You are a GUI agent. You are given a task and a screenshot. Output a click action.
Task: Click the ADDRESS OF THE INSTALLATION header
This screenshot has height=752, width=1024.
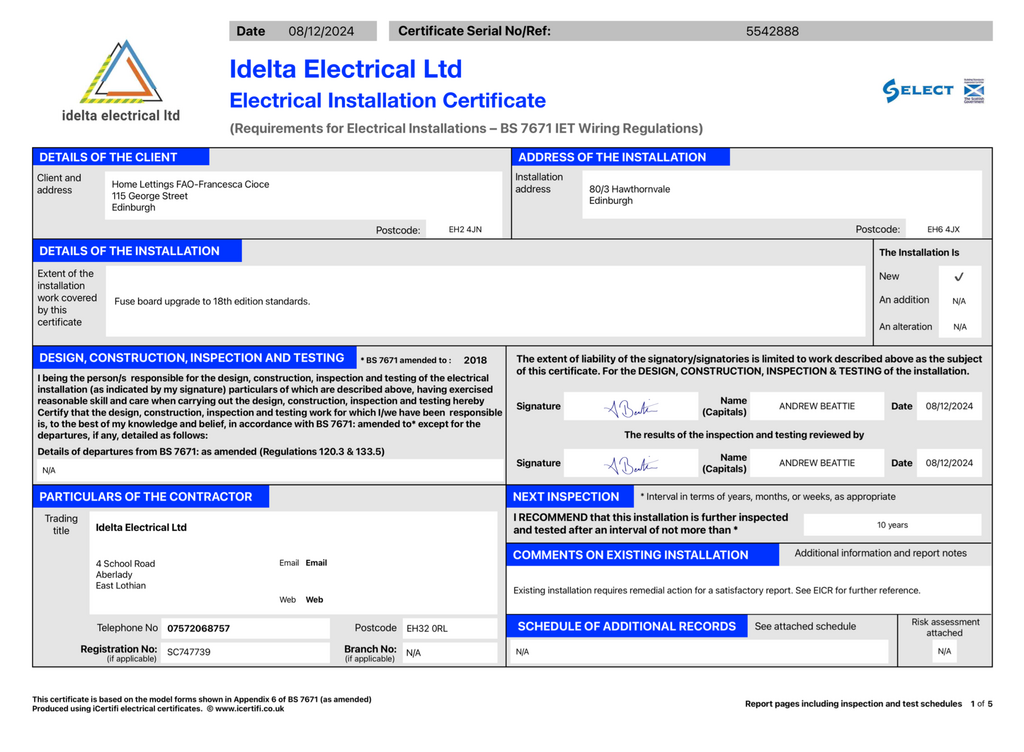(620, 157)
